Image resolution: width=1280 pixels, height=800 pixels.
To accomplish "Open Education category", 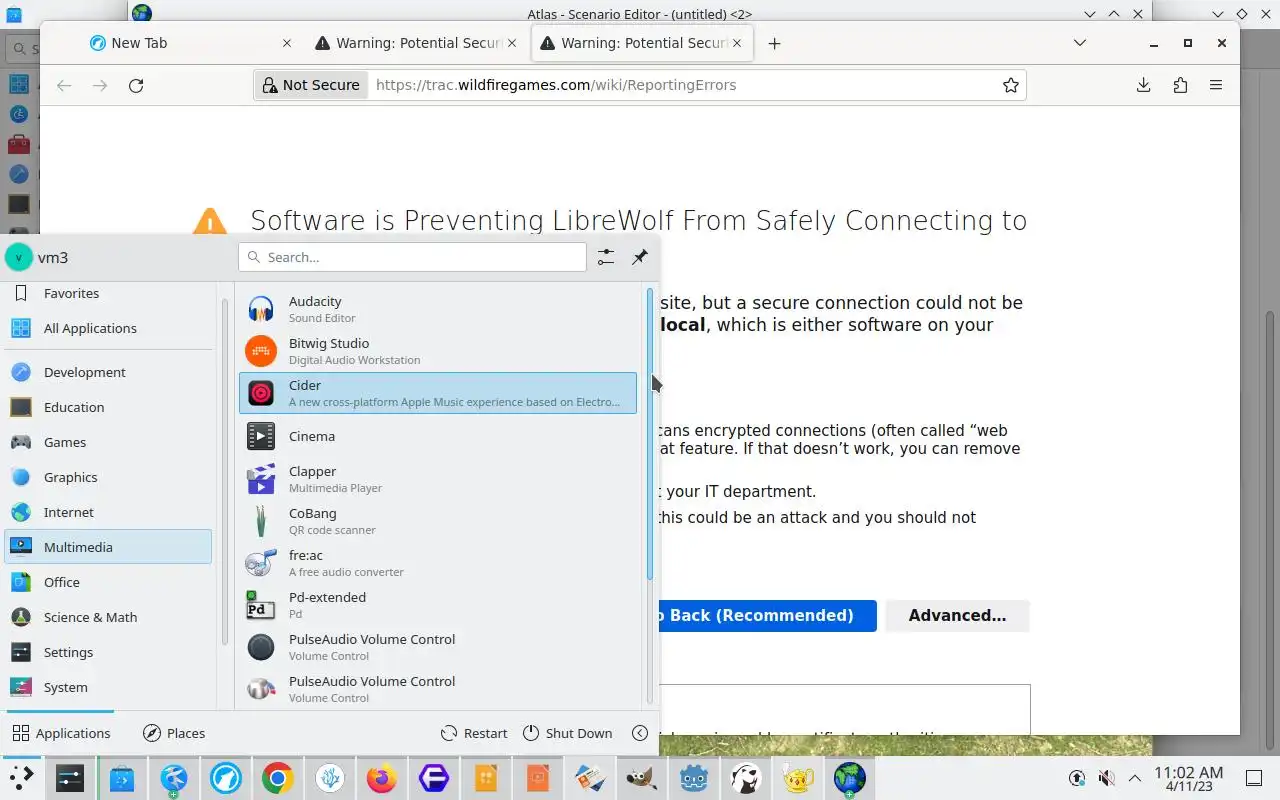I will (108, 407).
